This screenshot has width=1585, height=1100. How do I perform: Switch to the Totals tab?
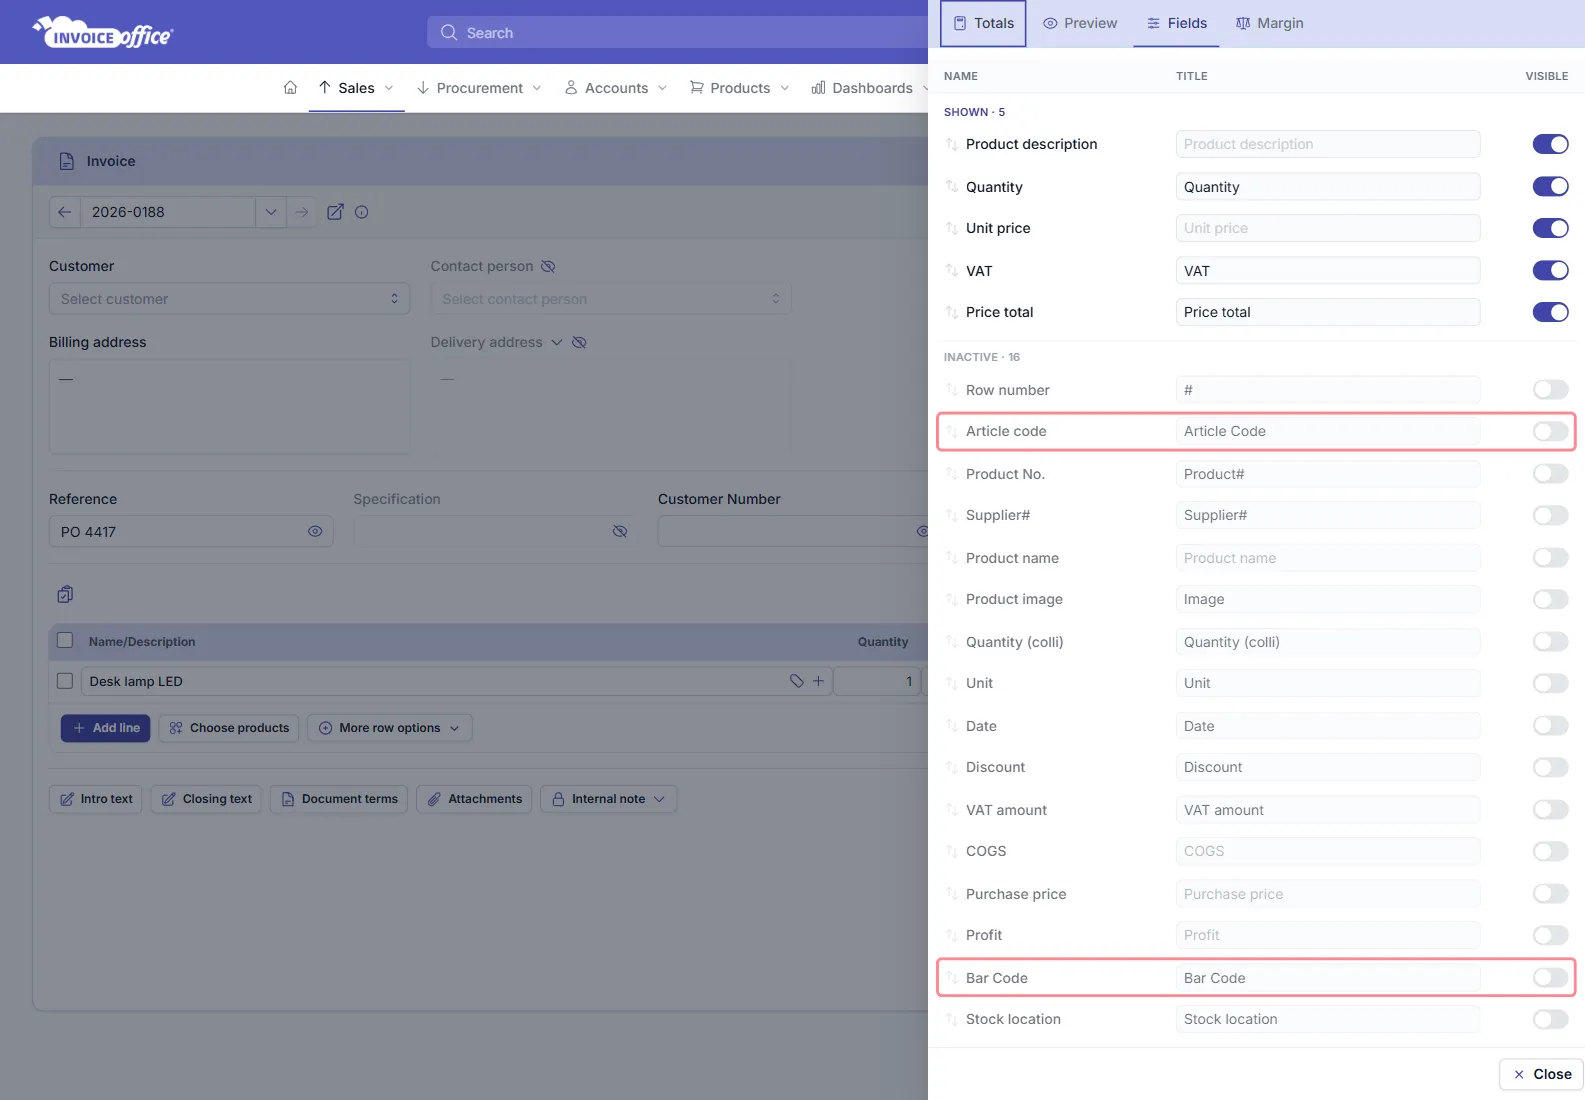[984, 23]
